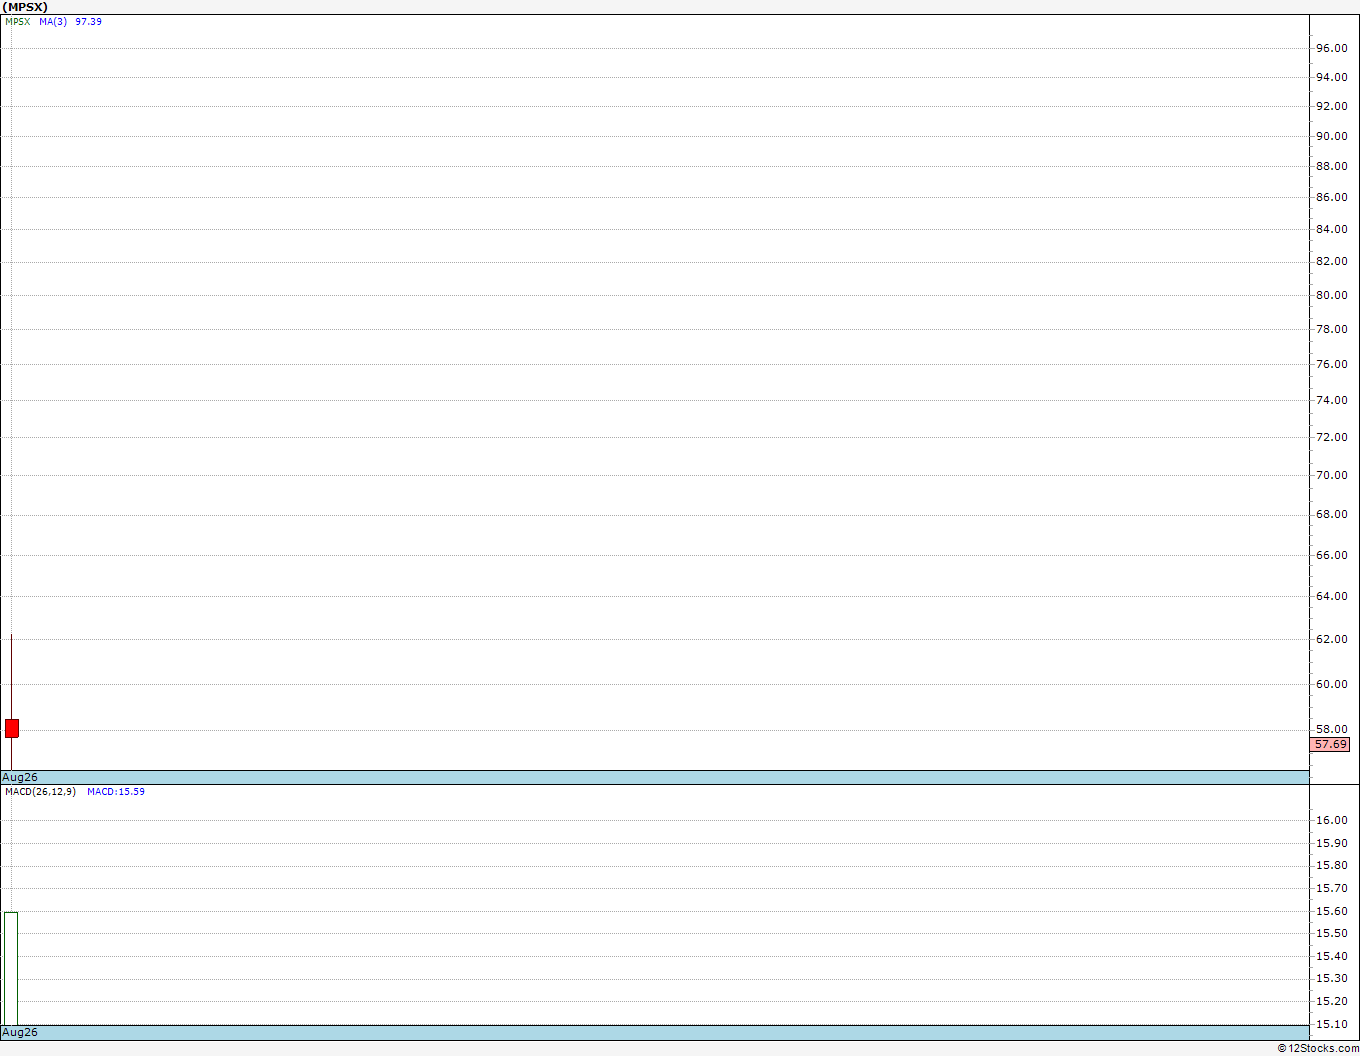The image size is (1360, 1056).
Task: Click the 70.00 price axis label
Action: click(1331, 475)
